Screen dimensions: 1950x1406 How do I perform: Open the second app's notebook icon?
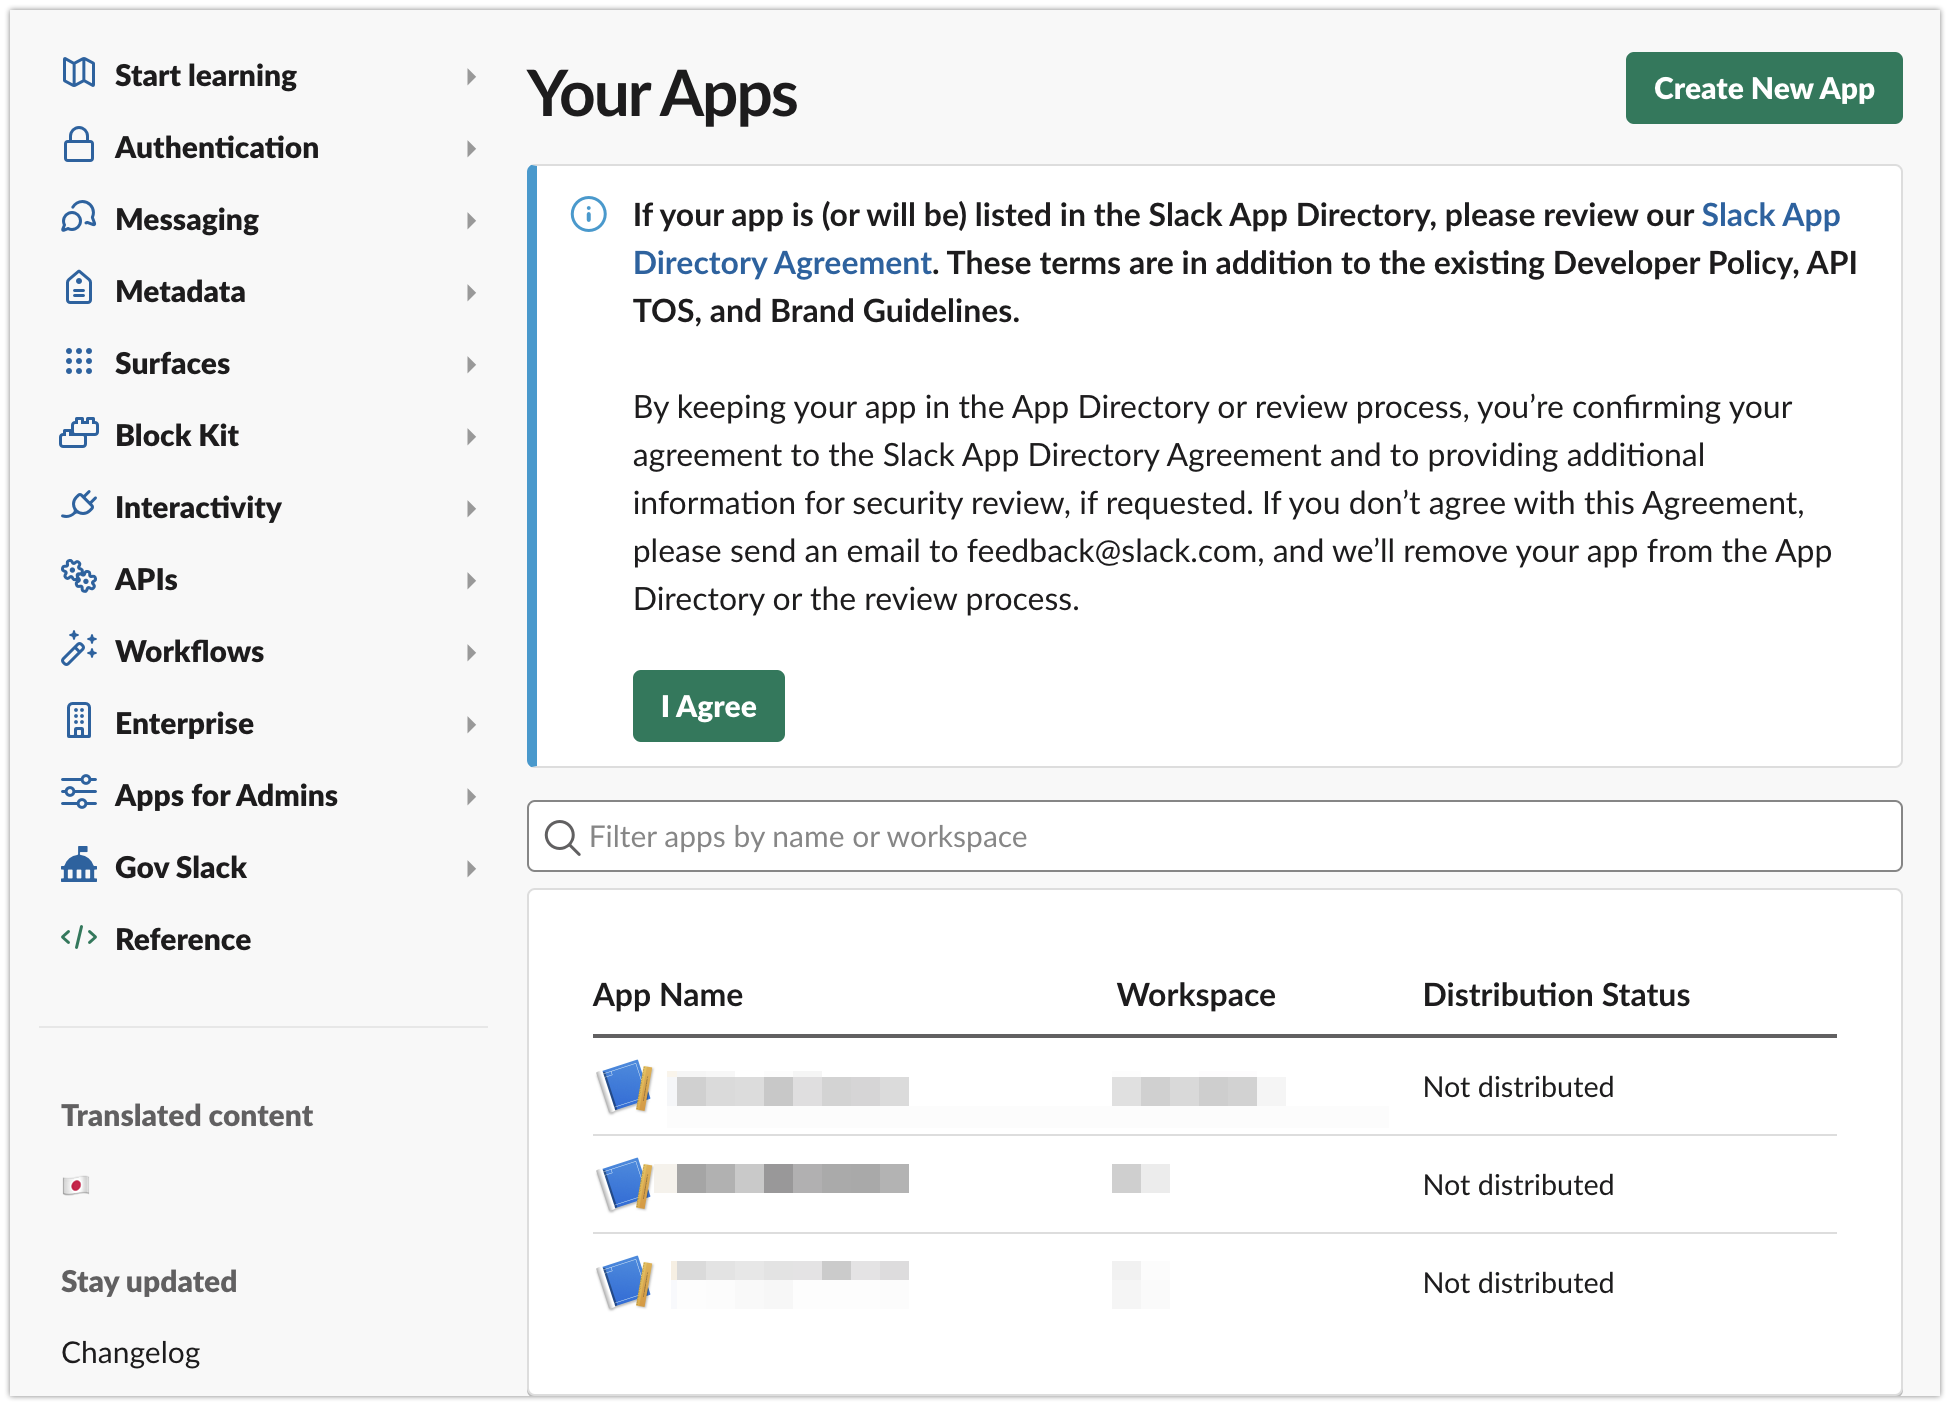(626, 1185)
